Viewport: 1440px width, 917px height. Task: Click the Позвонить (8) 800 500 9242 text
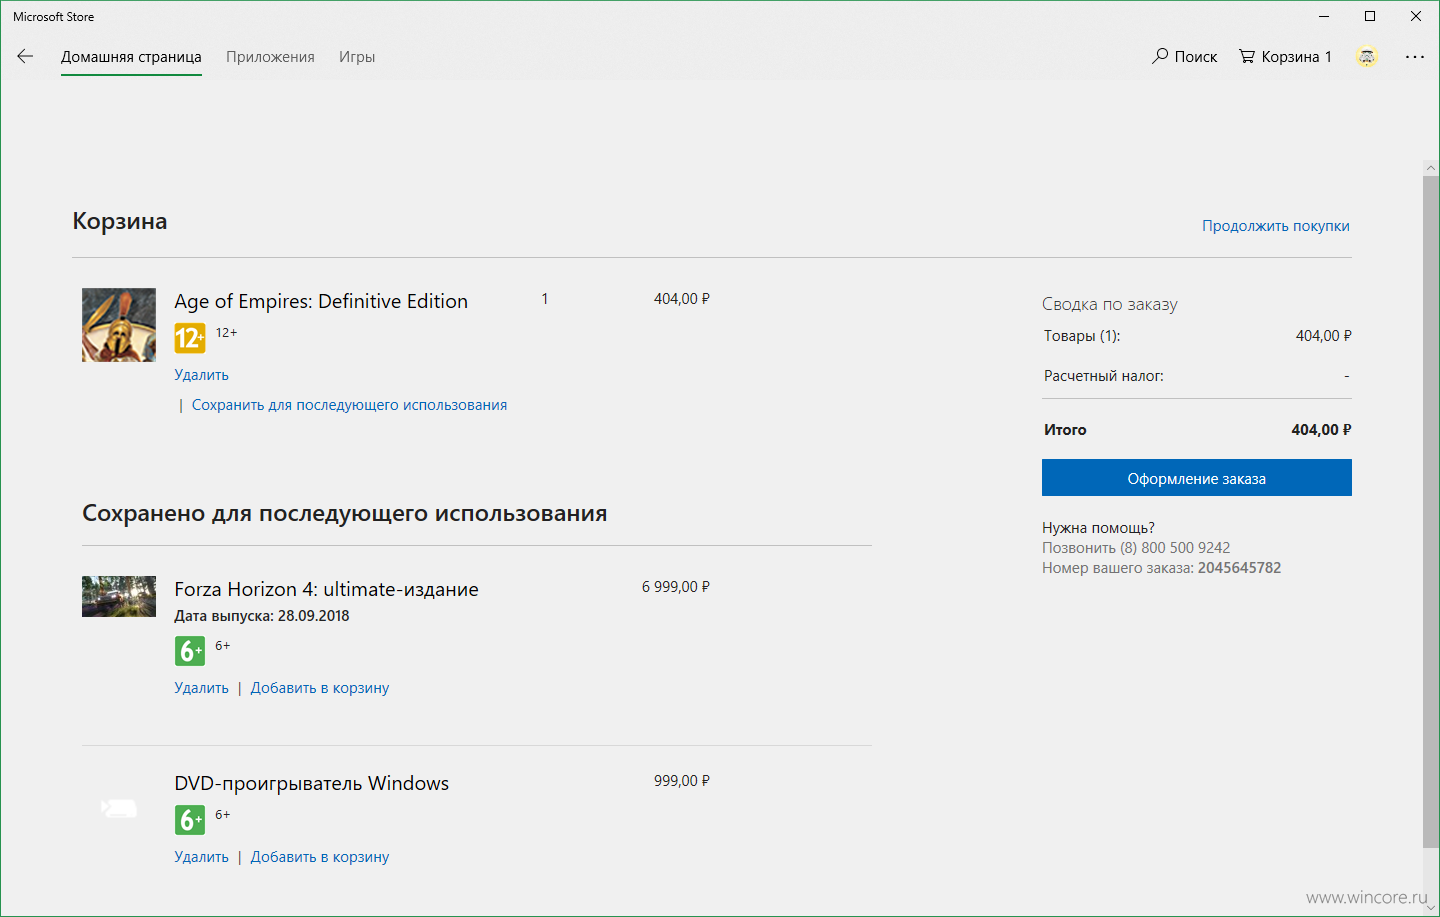pos(1136,548)
